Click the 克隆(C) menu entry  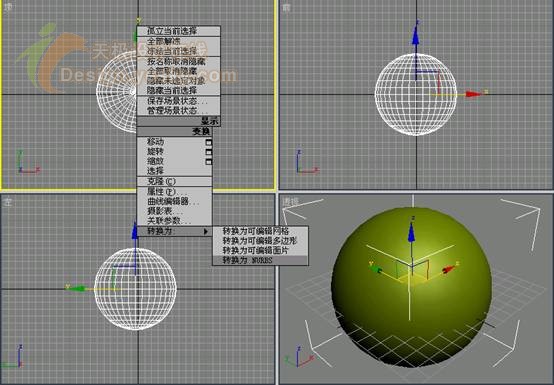tap(175, 182)
